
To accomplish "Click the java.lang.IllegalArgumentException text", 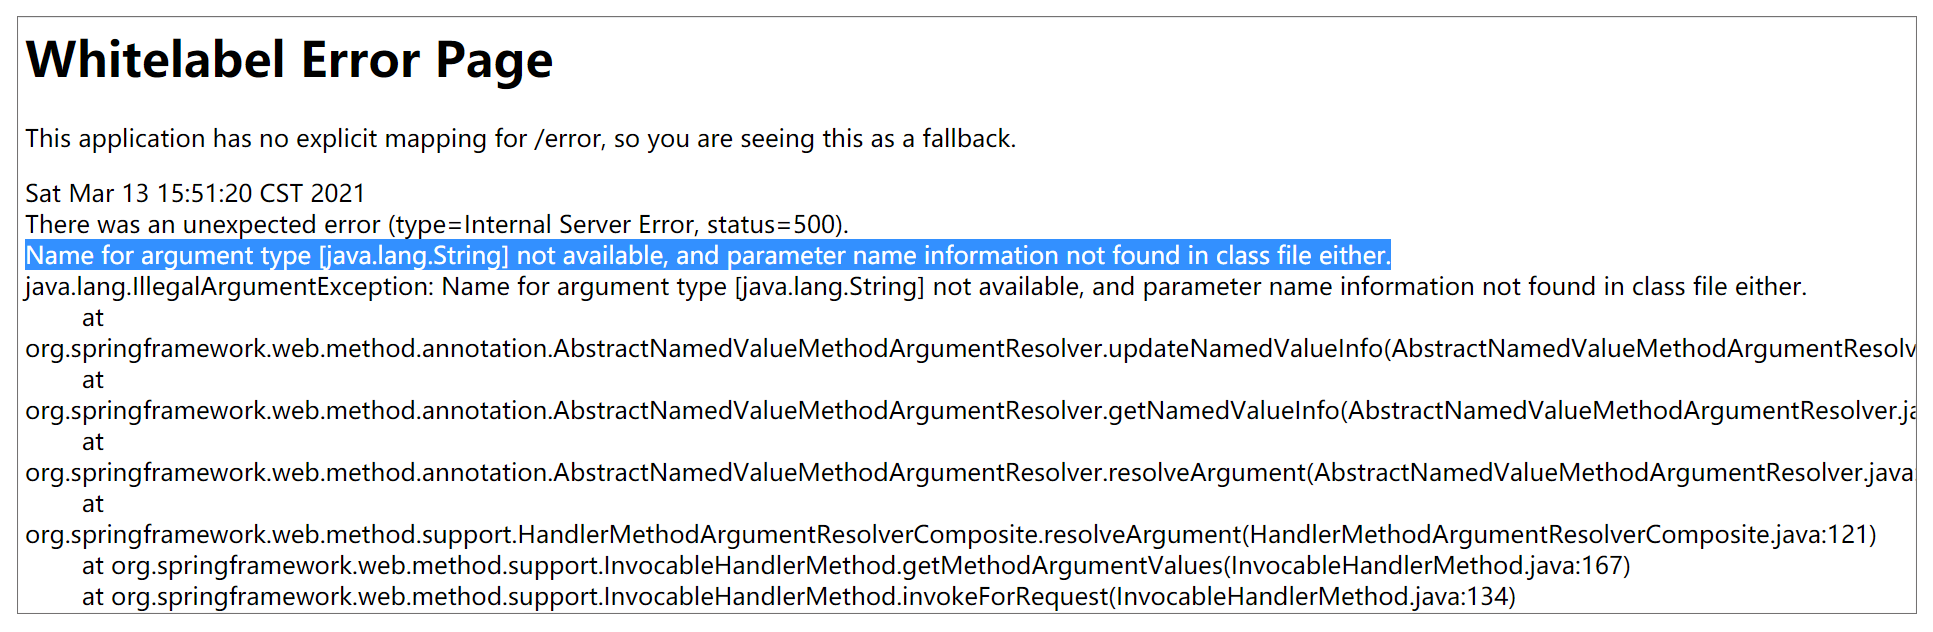I will pos(228,287).
